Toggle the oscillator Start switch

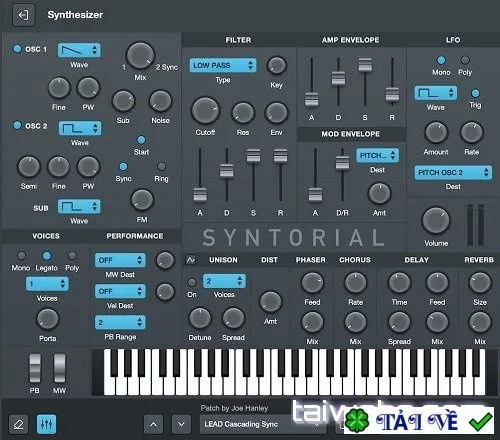(x=141, y=140)
